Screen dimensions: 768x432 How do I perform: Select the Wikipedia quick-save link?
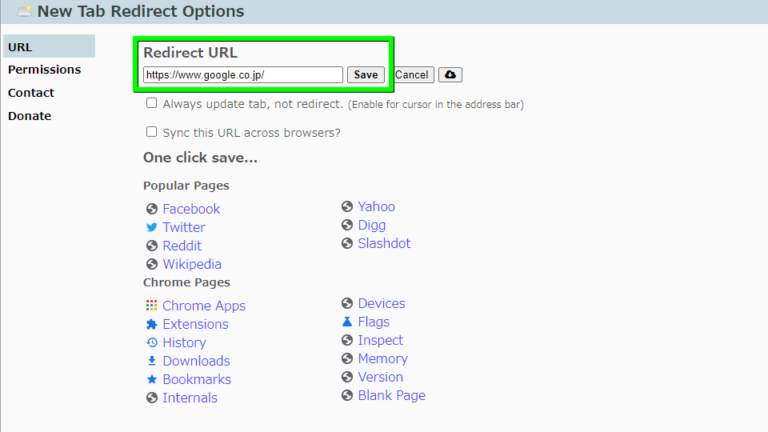[192, 264]
